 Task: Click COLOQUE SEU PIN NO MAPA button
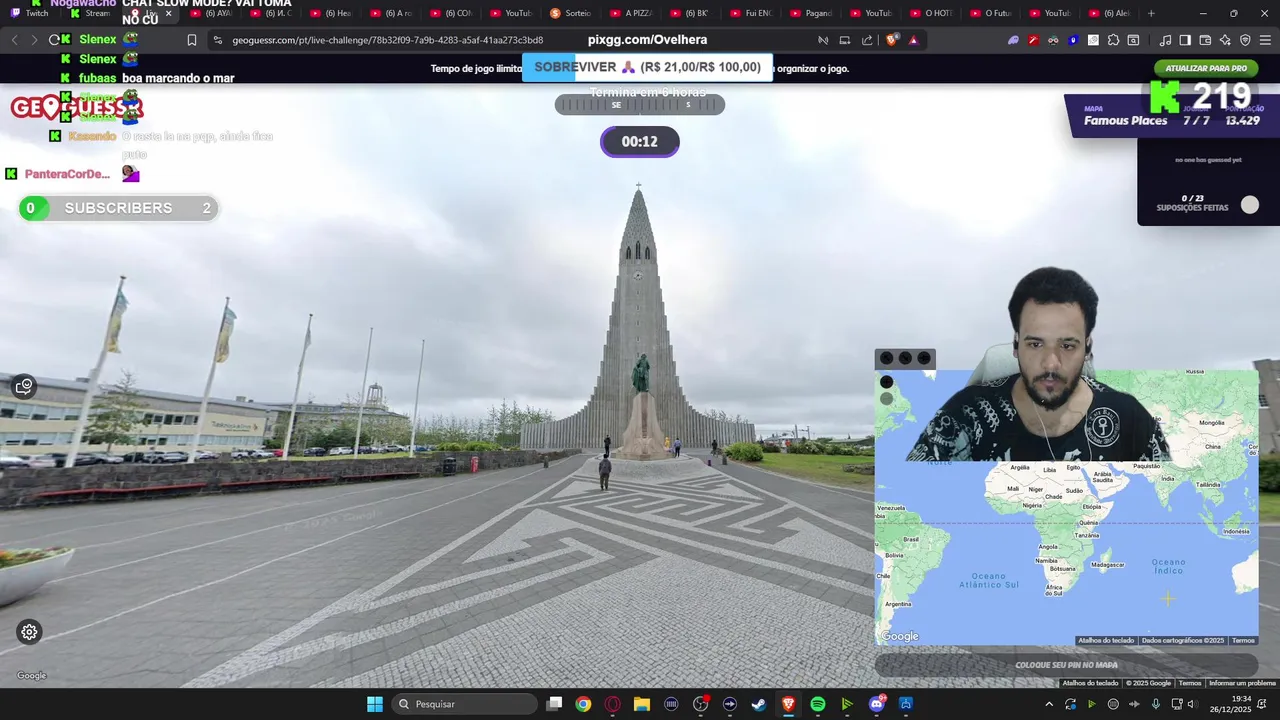pyautogui.click(x=1066, y=665)
